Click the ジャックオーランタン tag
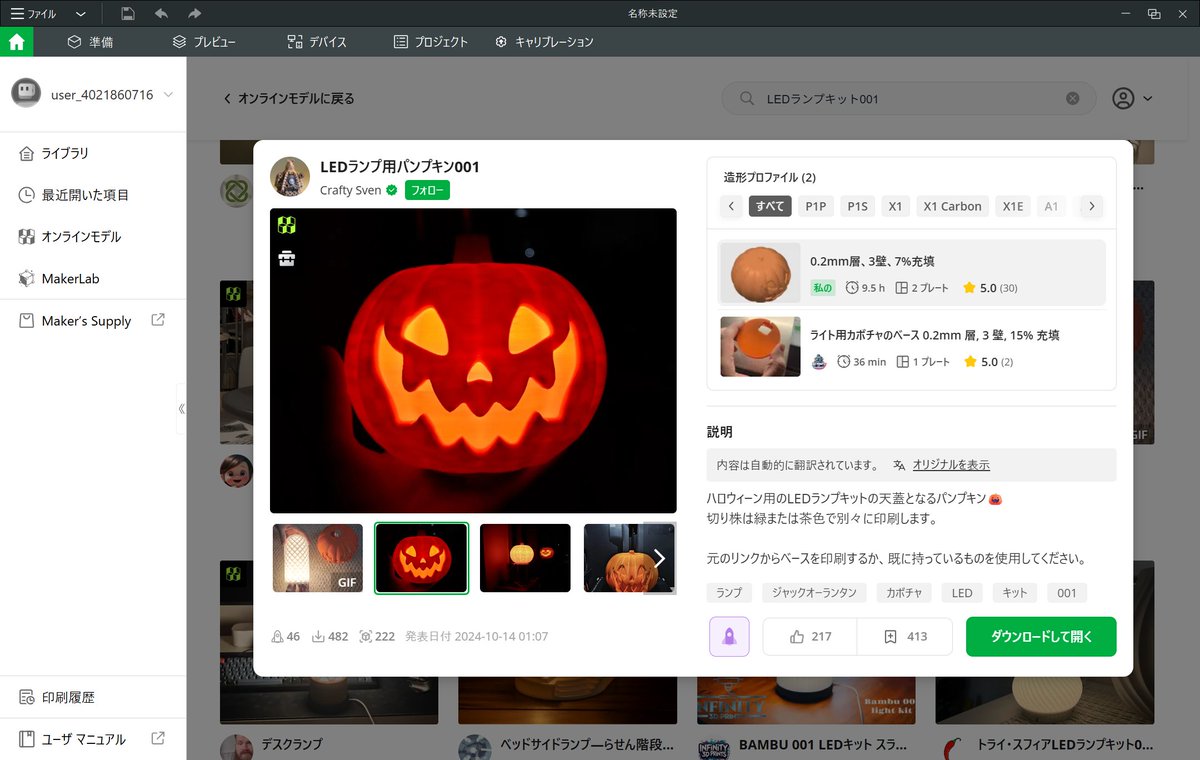Viewport: 1200px width, 760px height. 814,593
